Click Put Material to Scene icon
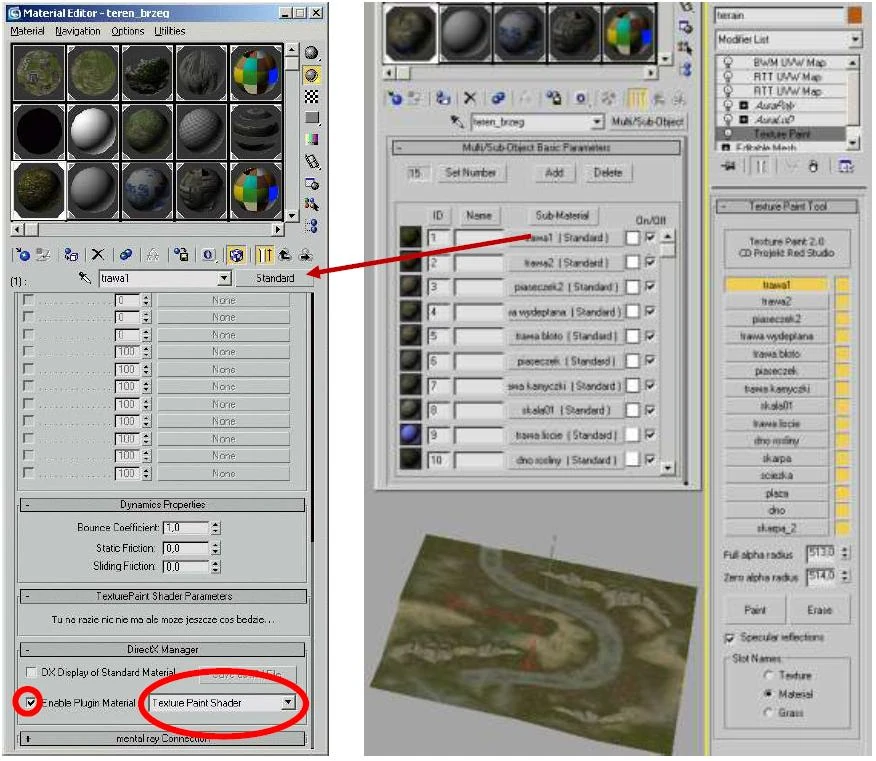The width and height of the screenshot is (876, 761). pyautogui.click(x=43, y=255)
